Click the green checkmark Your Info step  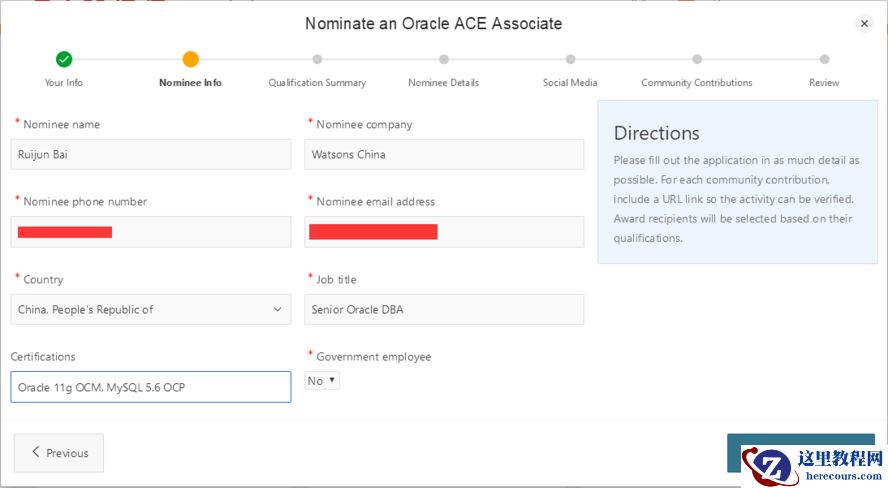tap(64, 59)
